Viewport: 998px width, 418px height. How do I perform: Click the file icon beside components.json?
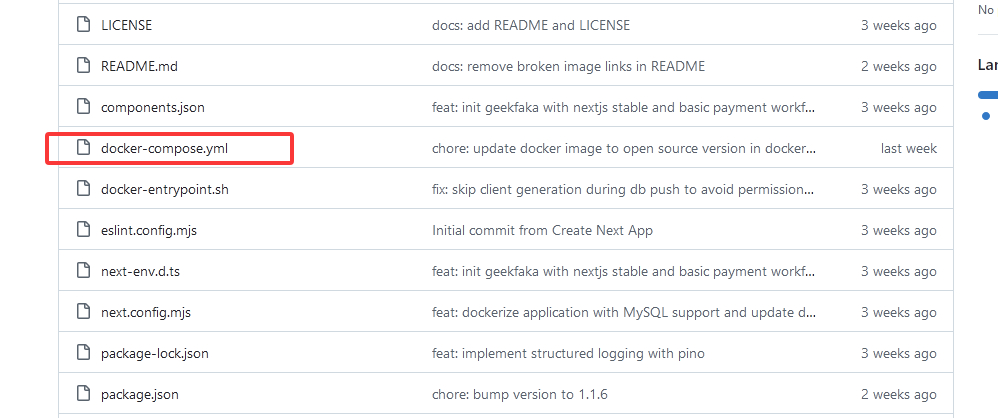(83, 107)
